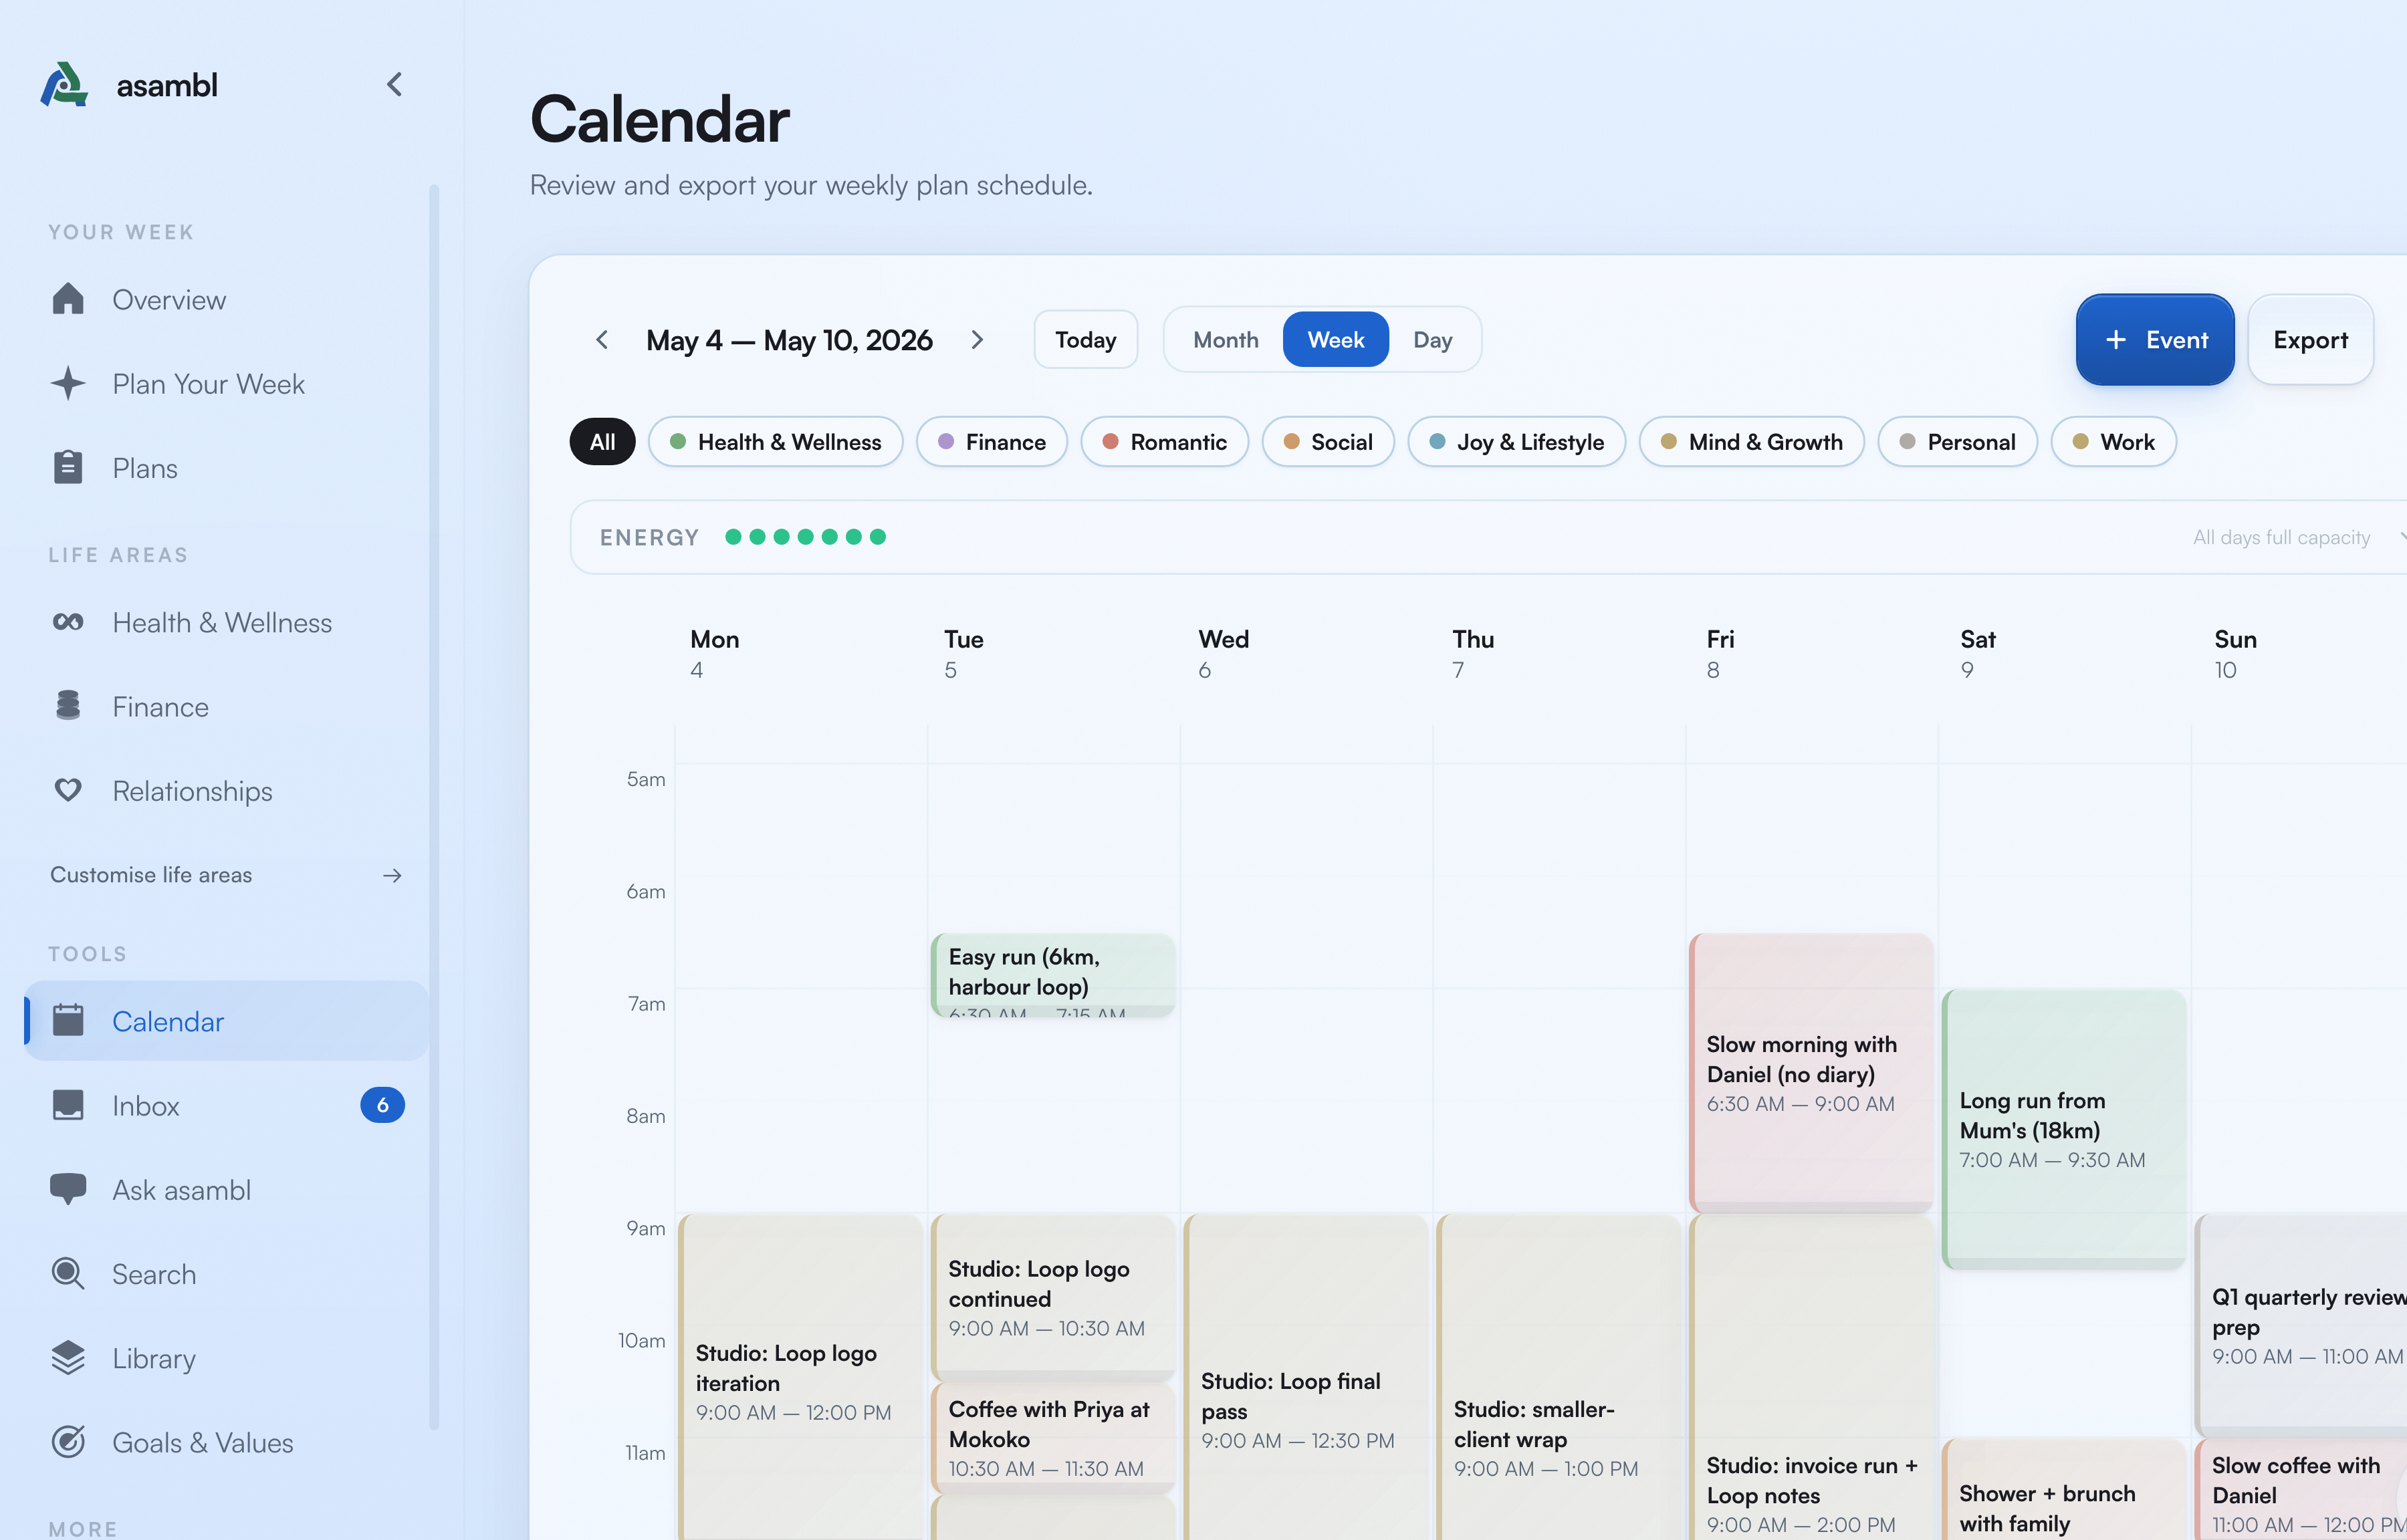
Task: Click the asambl logo icon
Action: coord(64,84)
